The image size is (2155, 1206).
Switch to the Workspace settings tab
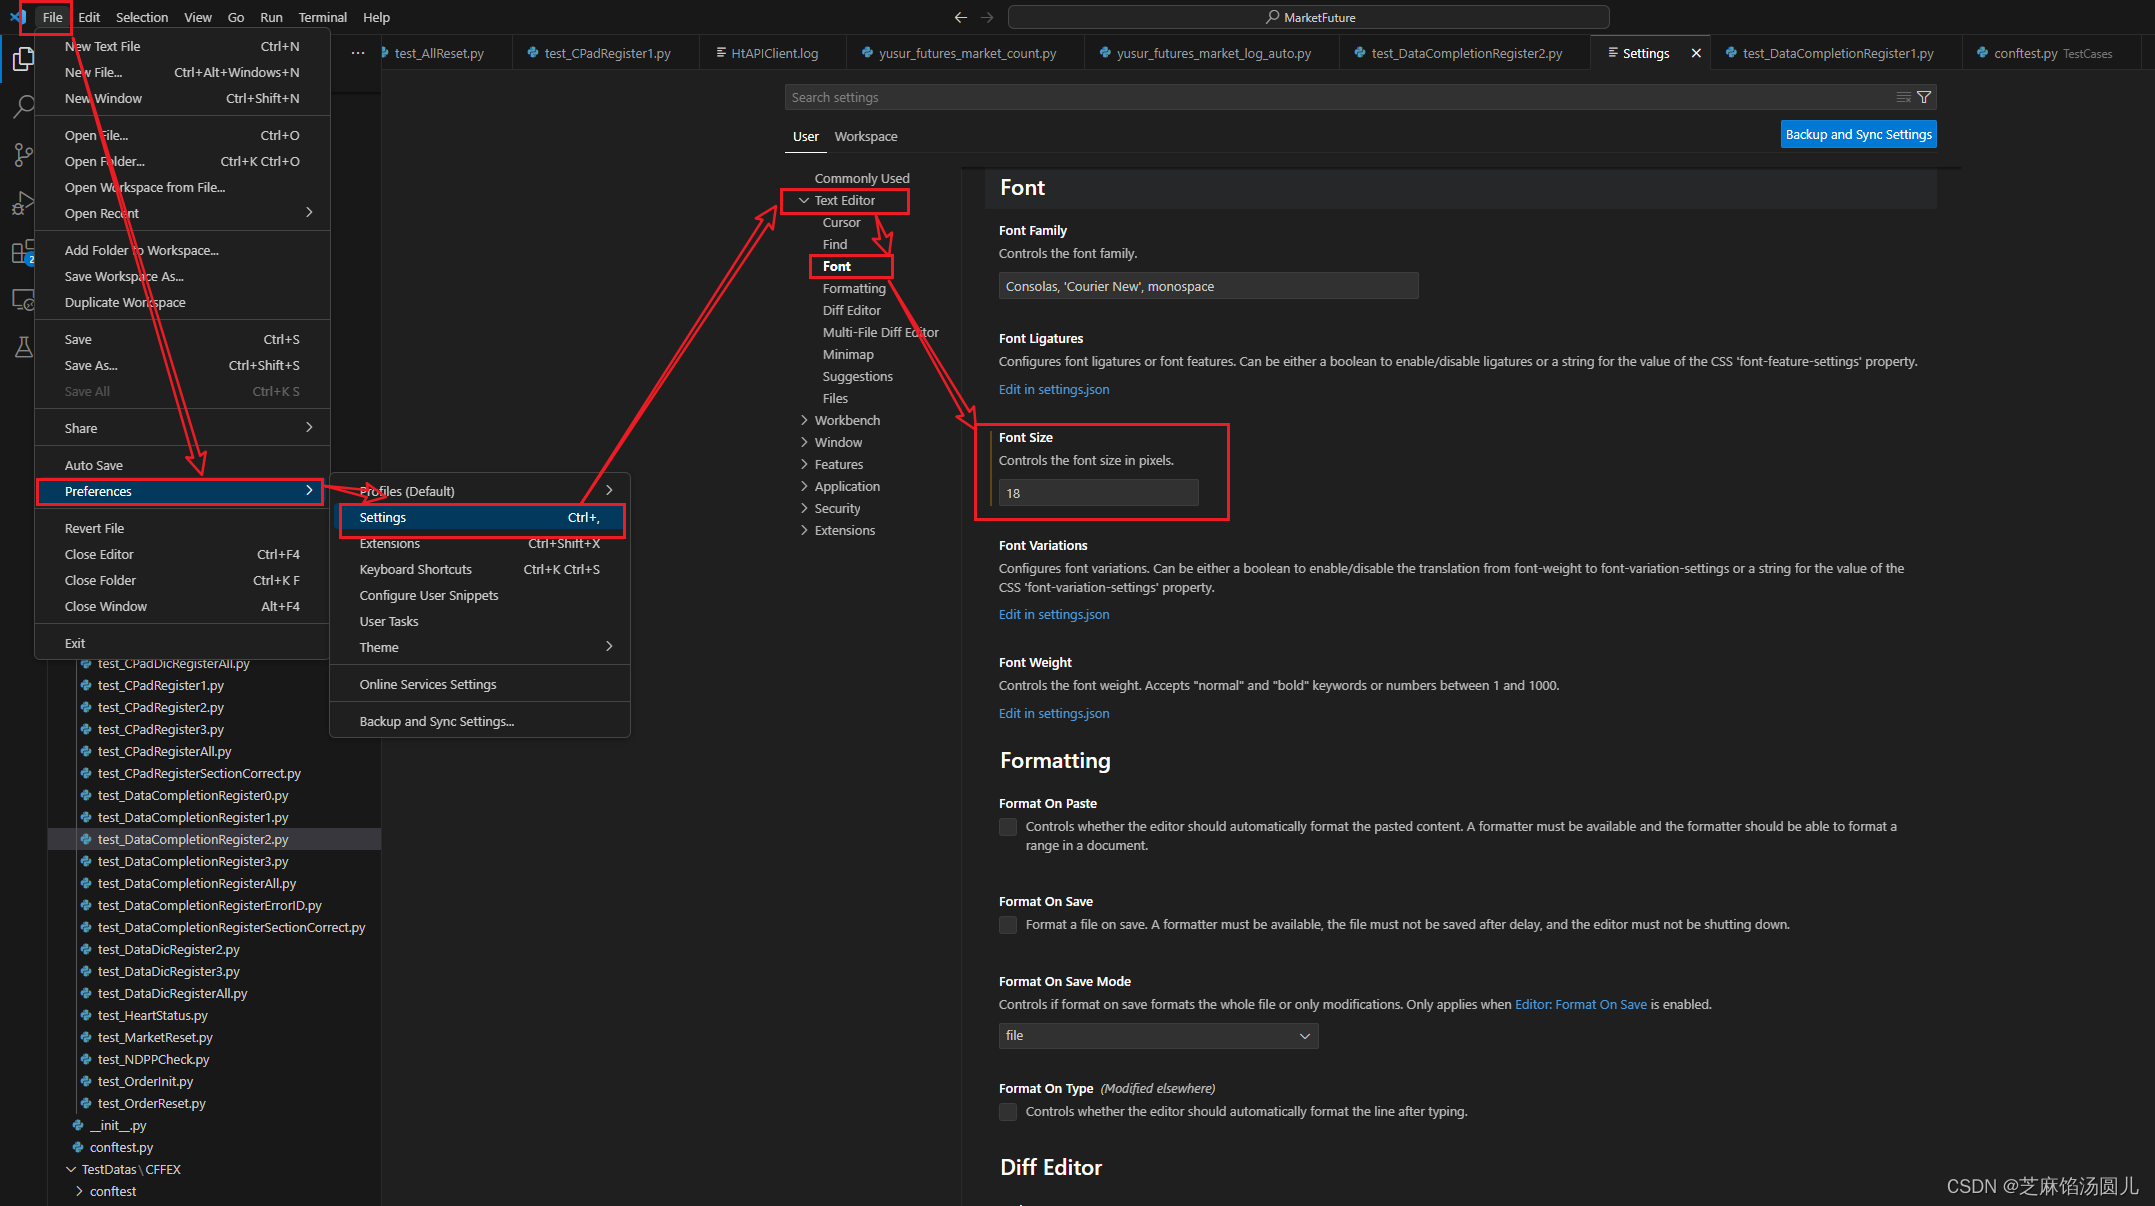(x=865, y=137)
